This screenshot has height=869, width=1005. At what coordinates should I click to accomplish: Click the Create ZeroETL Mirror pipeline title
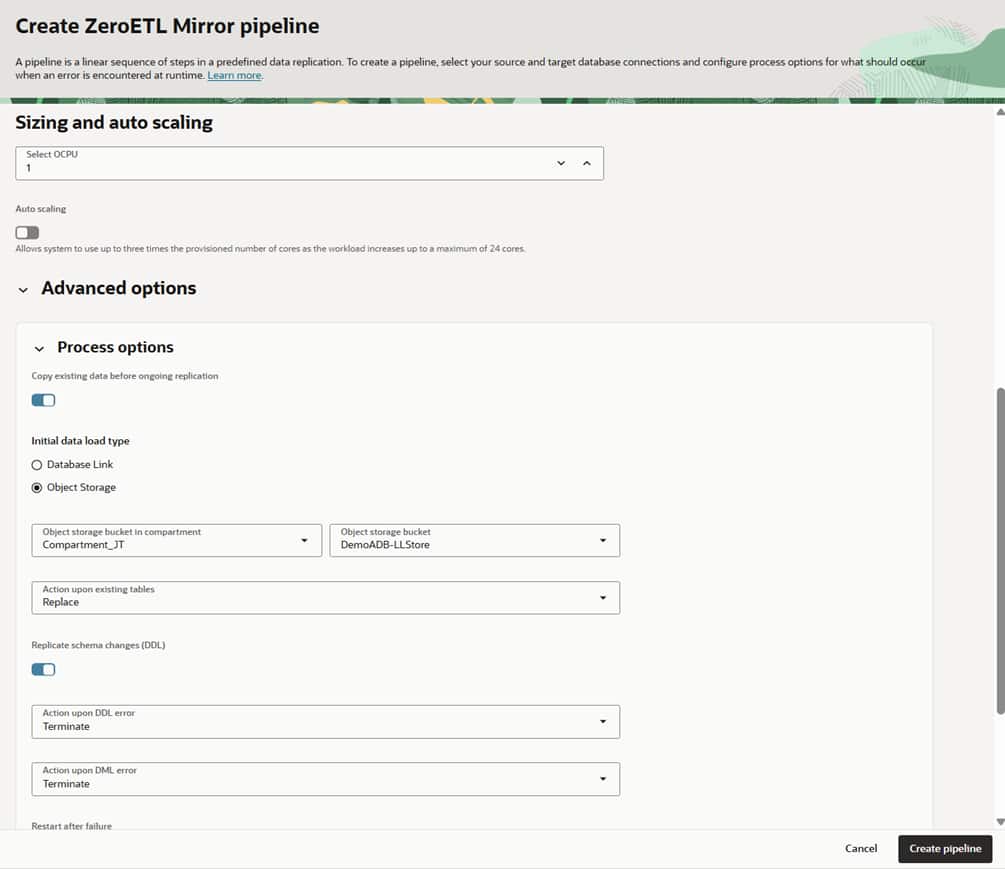point(167,26)
